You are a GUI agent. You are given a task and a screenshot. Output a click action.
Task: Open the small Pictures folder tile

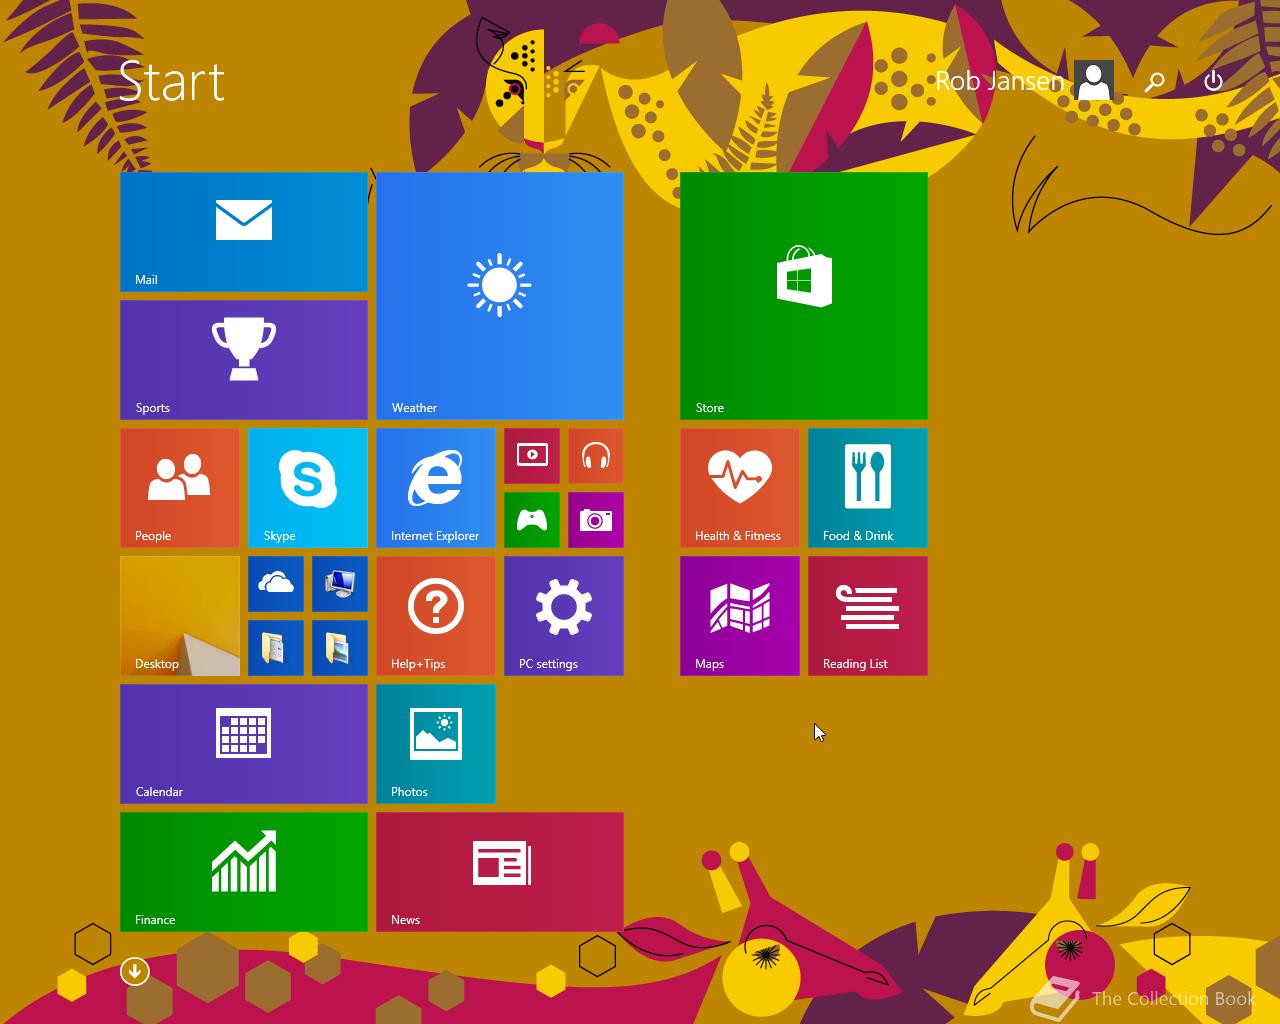point(340,648)
